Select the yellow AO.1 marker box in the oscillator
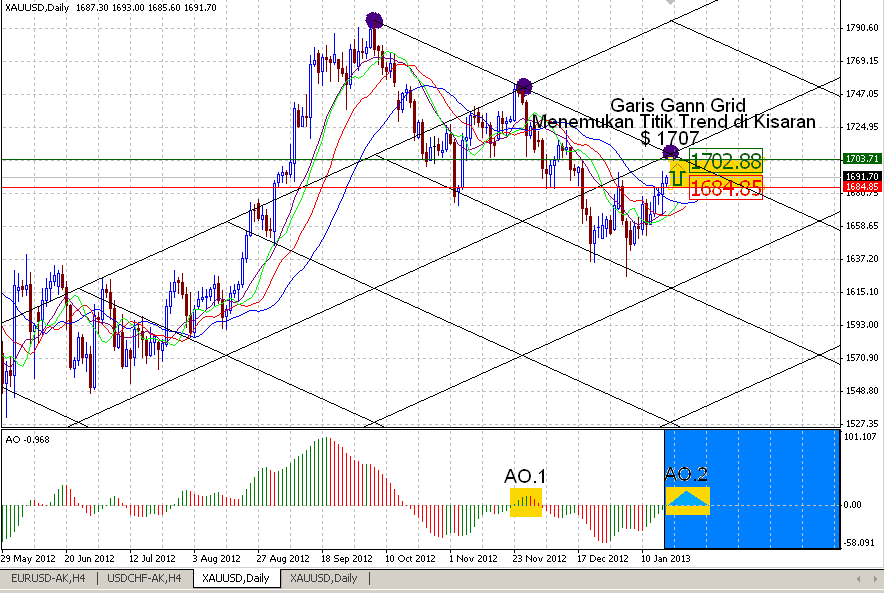 tap(526, 501)
